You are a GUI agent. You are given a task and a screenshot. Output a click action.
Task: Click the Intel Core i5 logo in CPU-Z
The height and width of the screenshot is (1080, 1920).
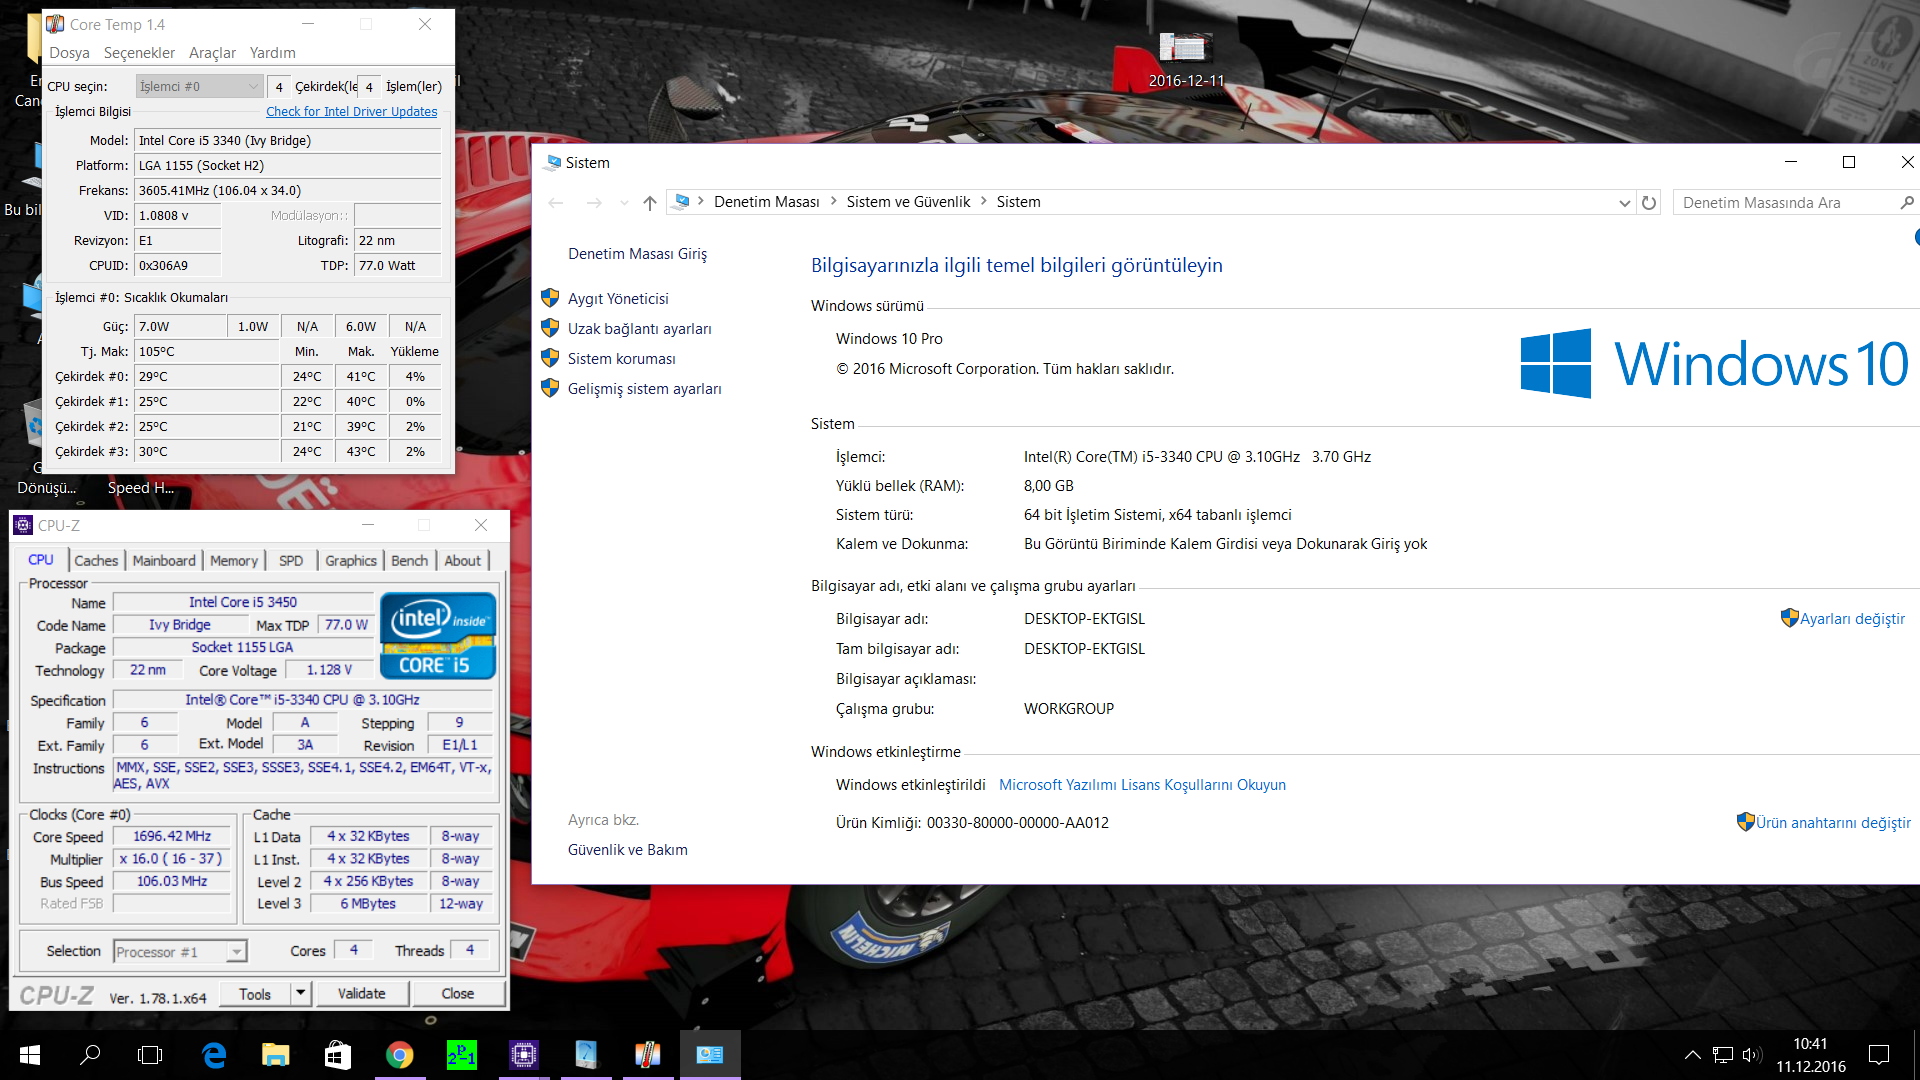click(438, 636)
